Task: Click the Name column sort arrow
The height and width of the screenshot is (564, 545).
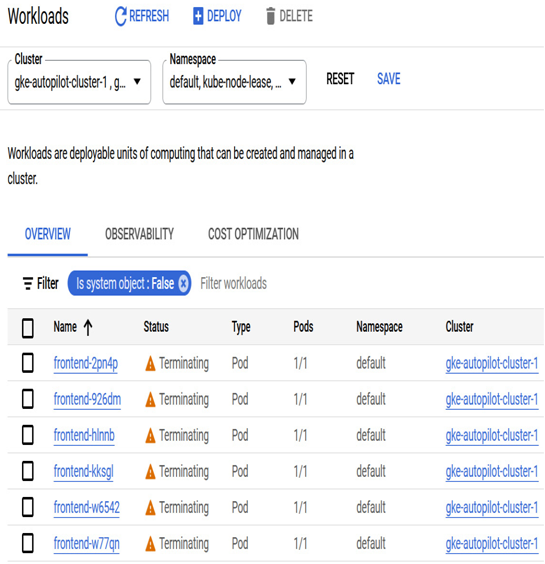Action: coord(88,327)
